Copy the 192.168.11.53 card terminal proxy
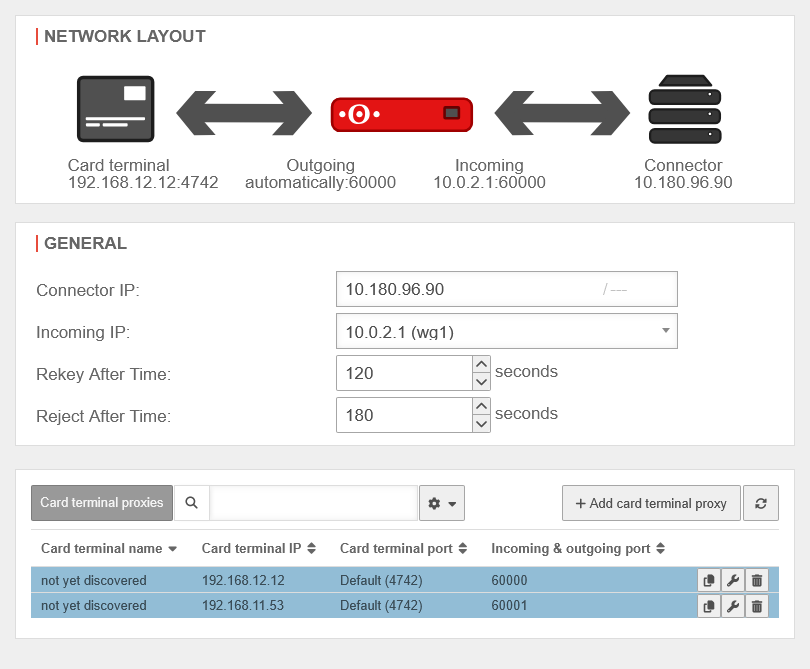This screenshot has width=810, height=669. click(x=709, y=606)
